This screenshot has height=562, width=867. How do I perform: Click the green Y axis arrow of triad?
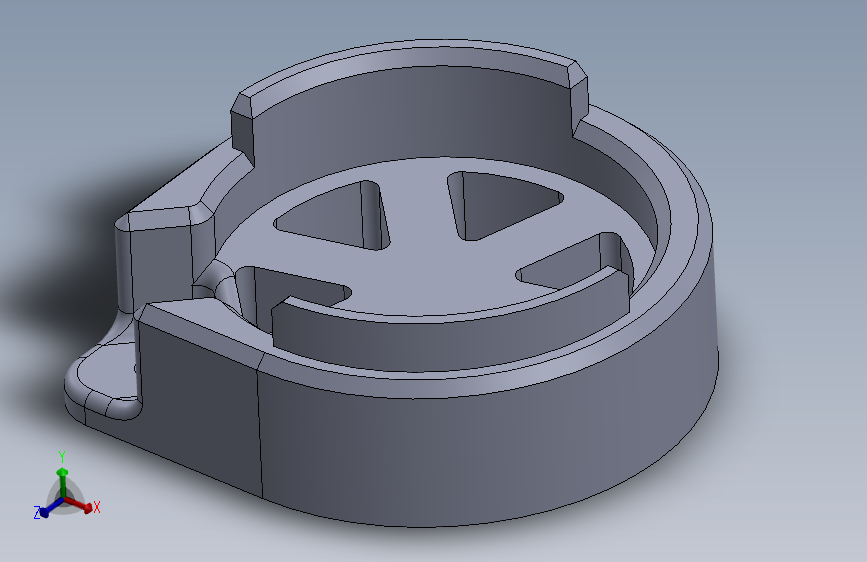[63, 480]
